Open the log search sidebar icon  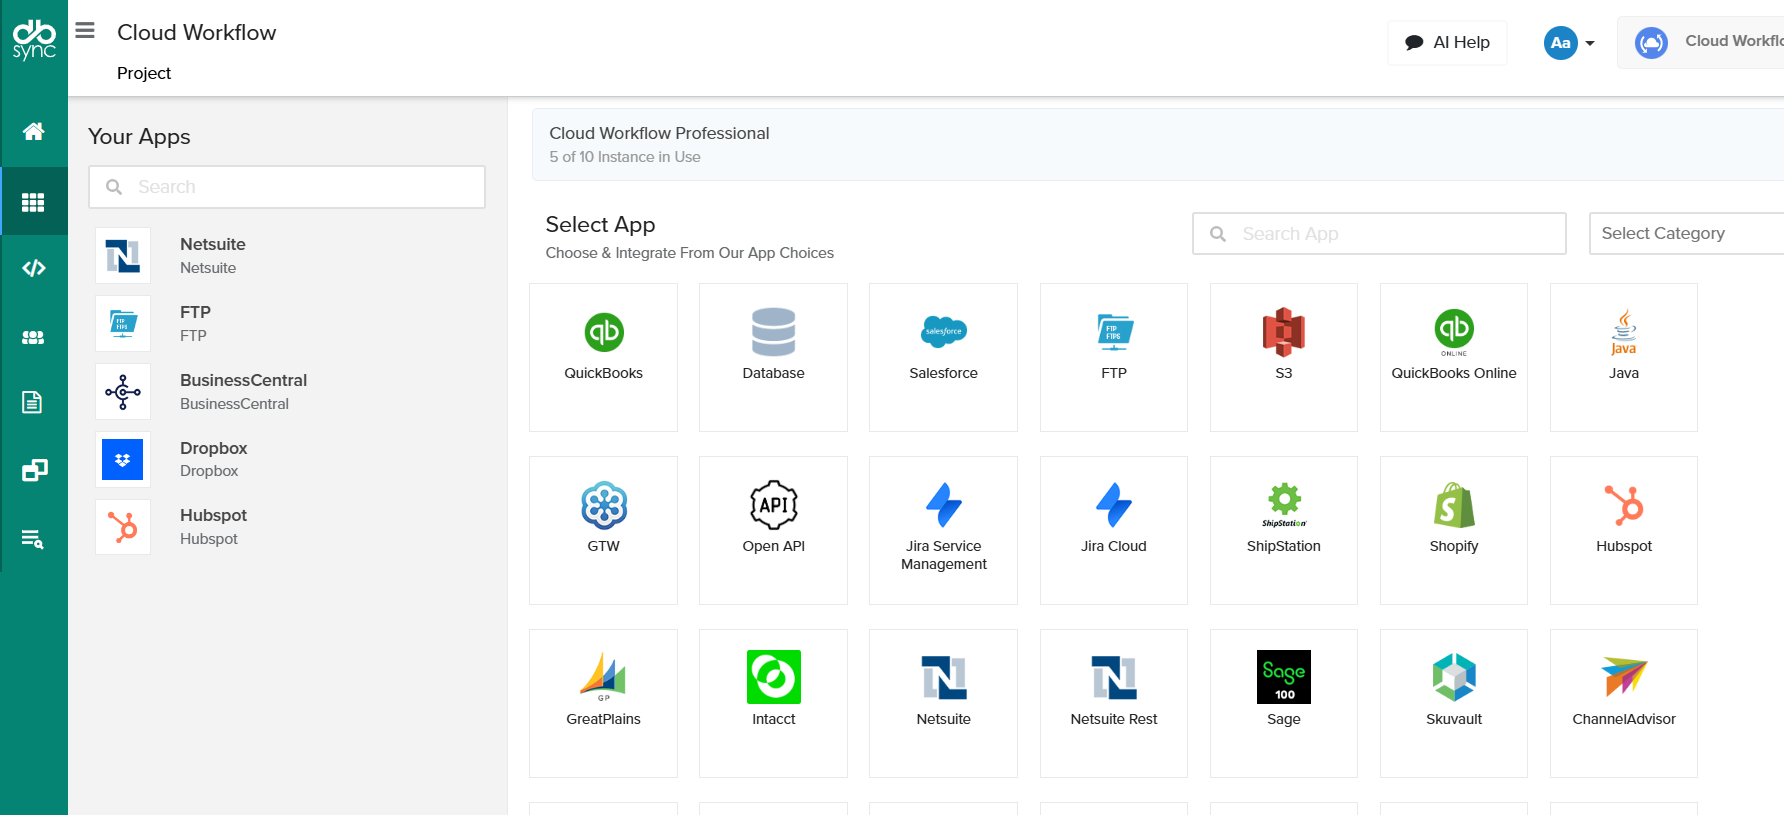point(33,539)
